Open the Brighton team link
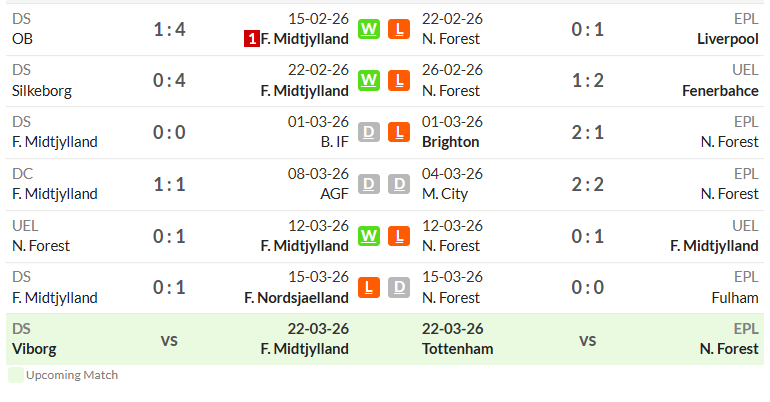770x402 pixels. [450, 142]
